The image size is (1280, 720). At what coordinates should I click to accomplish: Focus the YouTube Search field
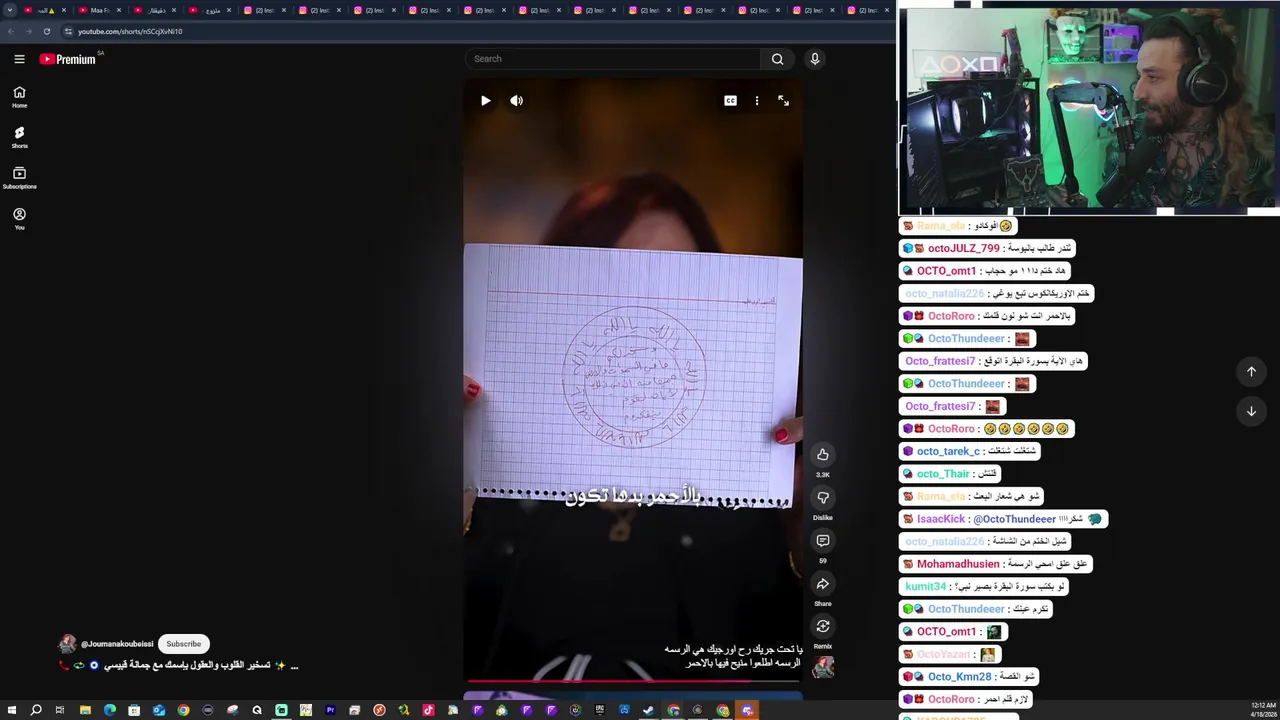click(615, 59)
